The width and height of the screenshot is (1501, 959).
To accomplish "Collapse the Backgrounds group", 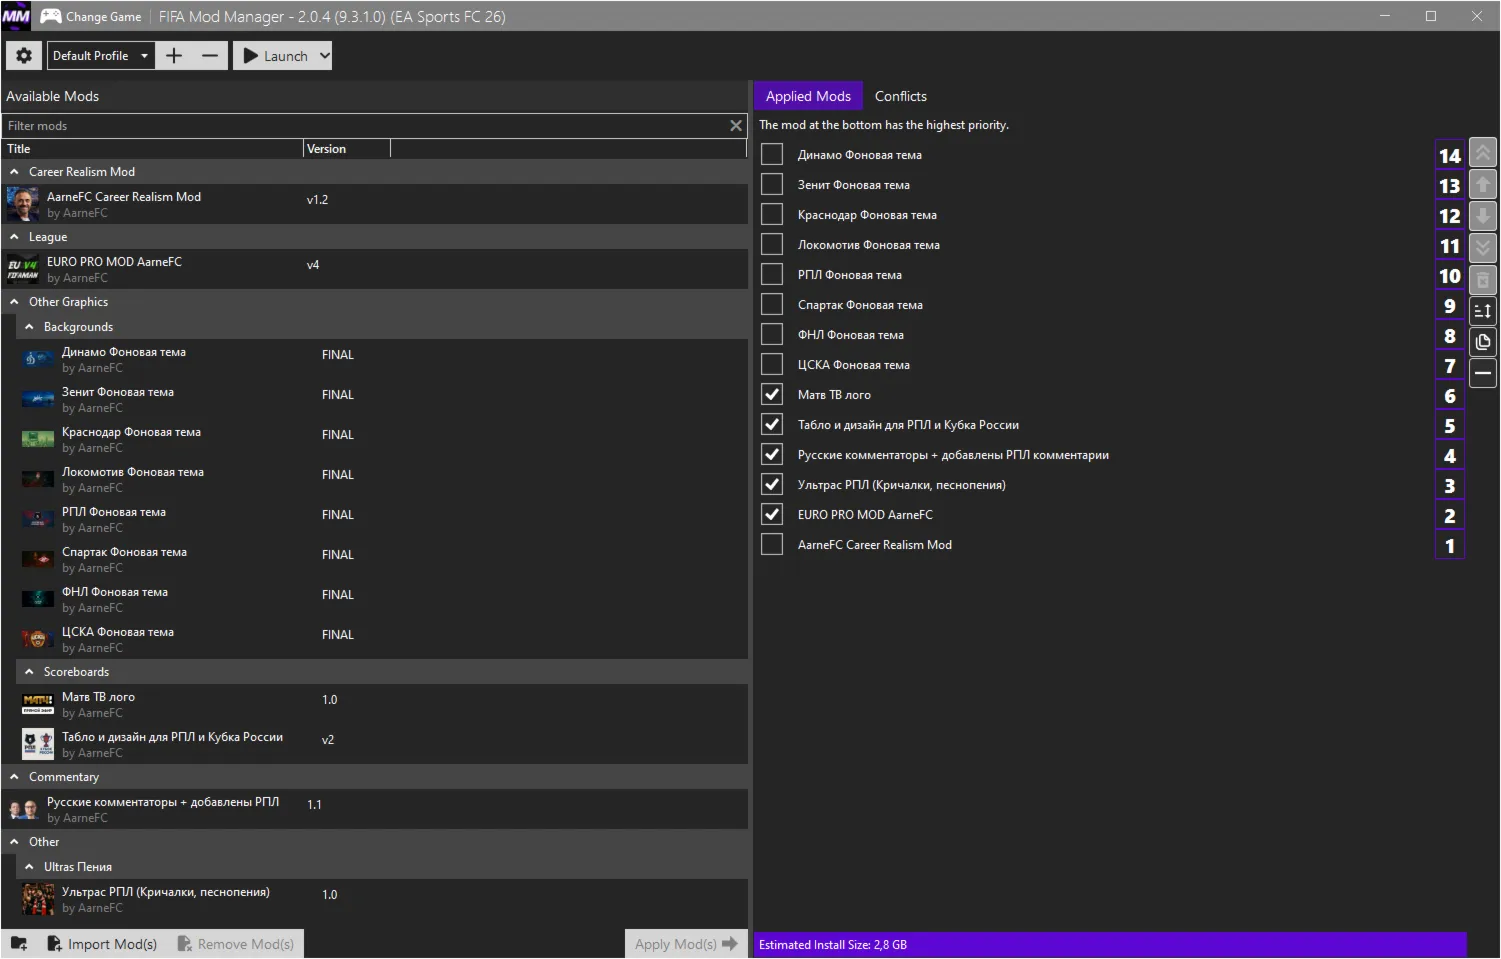I will [x=30, y=327].
